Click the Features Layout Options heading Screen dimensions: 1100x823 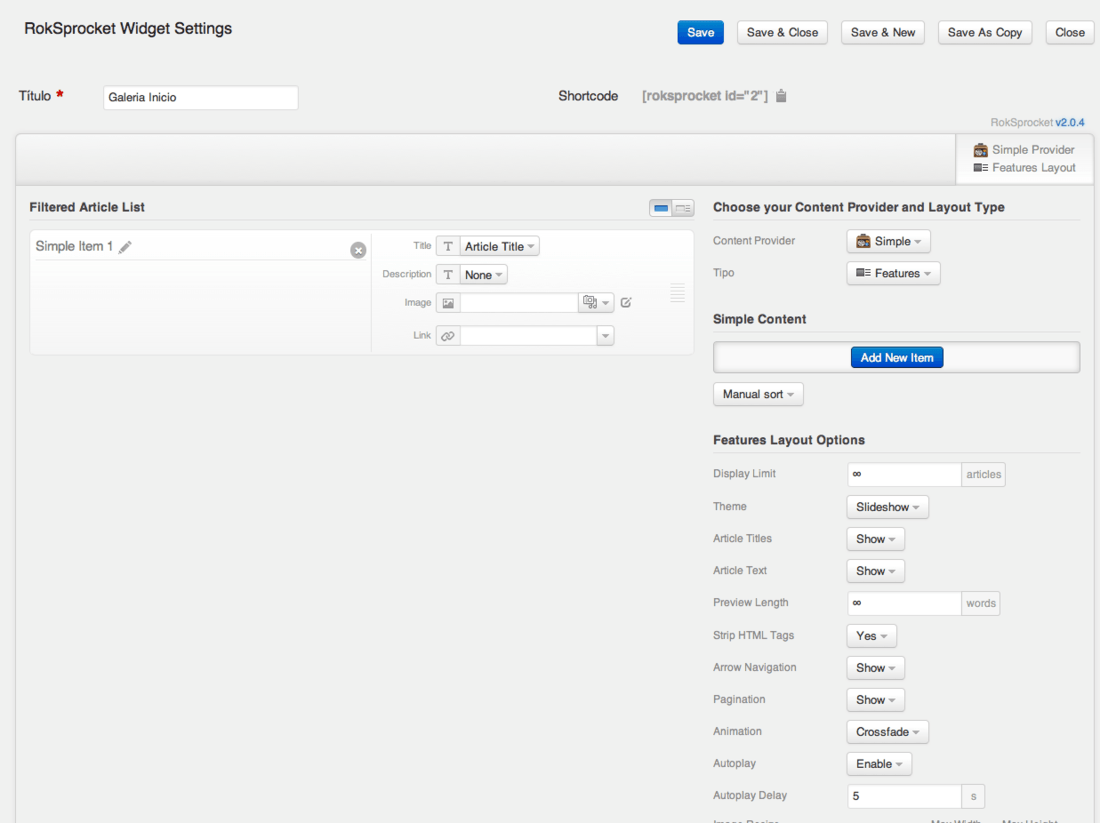tap(789, 441)
